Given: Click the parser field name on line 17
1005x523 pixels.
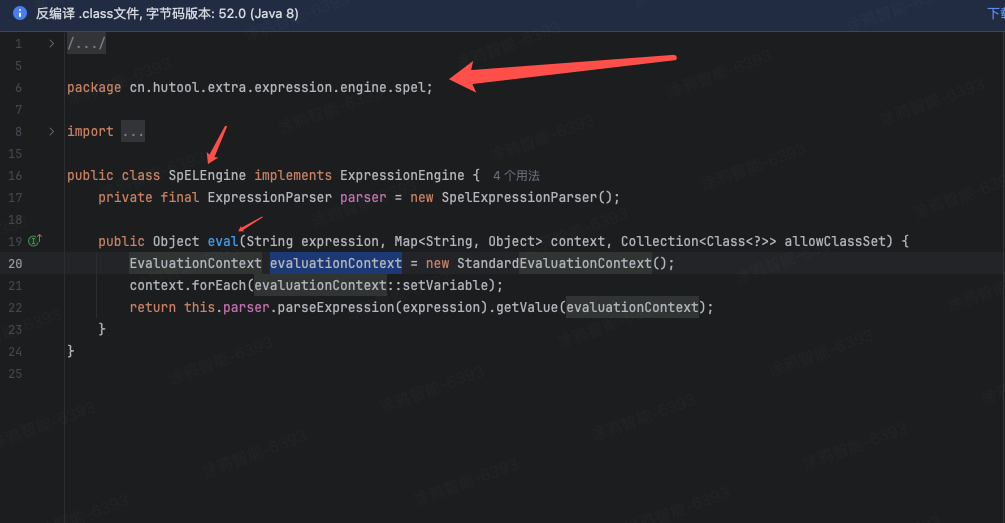Looking at the screenshot, I should tap(363, 197).
